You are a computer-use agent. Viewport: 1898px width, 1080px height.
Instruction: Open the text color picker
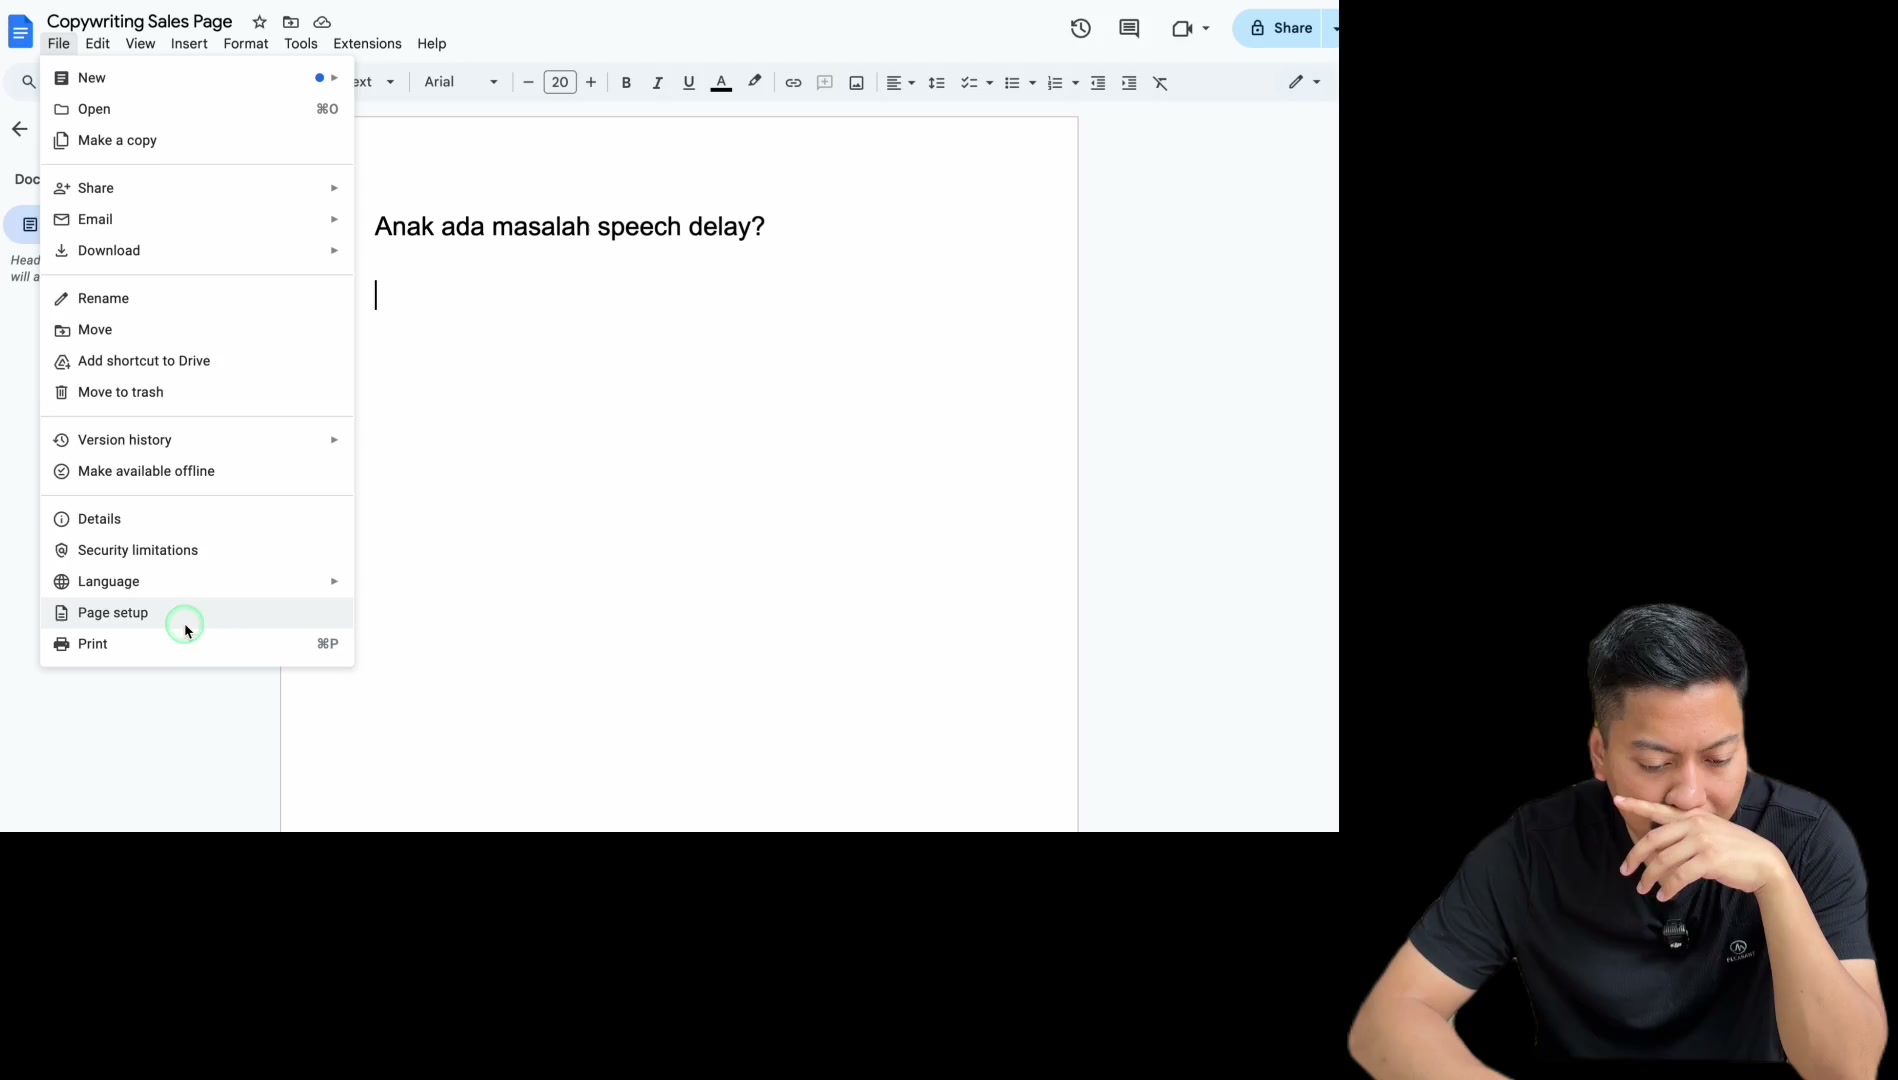(721, 83)
